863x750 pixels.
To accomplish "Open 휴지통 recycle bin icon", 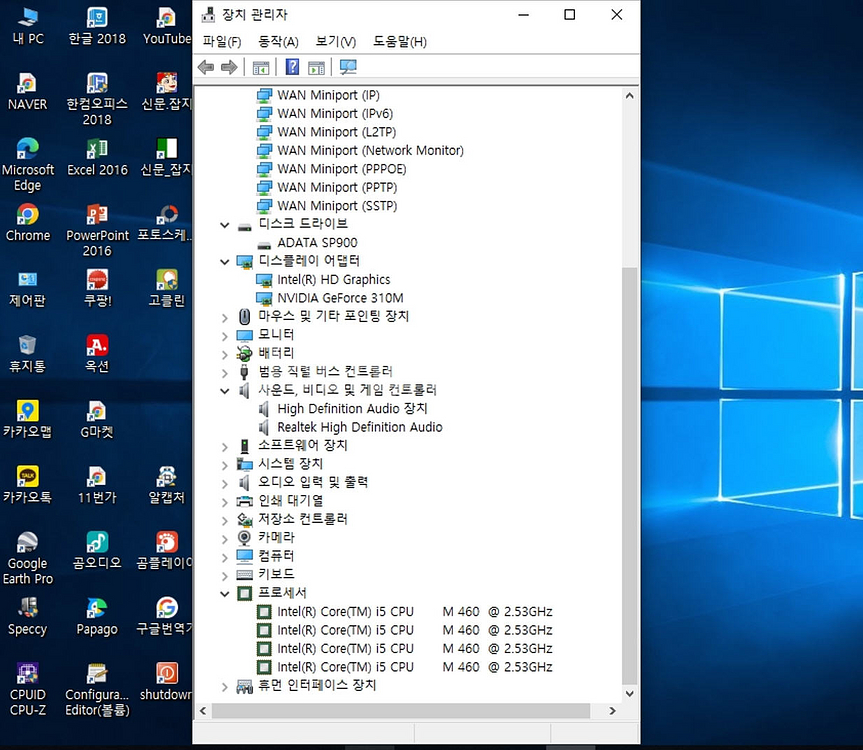I will (28, 354).
